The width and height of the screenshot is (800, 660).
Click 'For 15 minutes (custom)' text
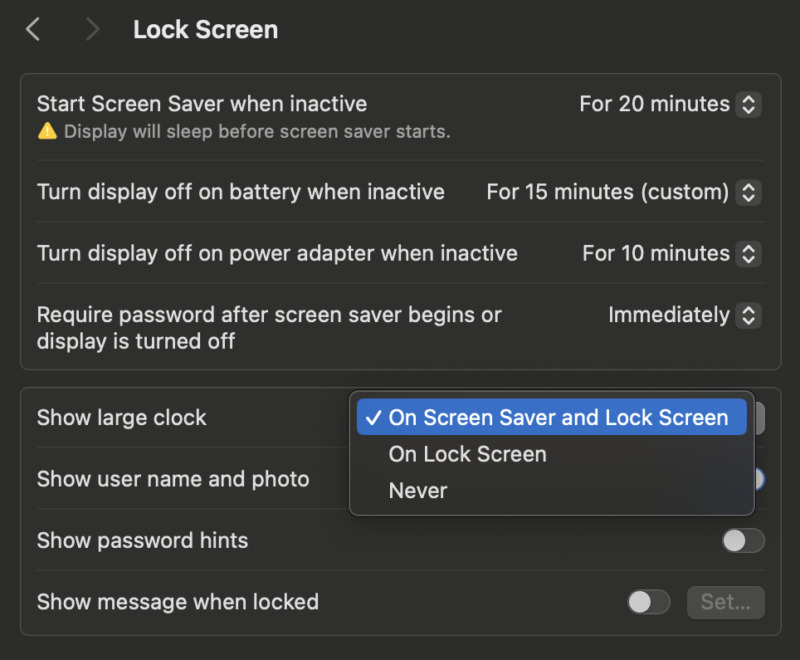point(608,192)
